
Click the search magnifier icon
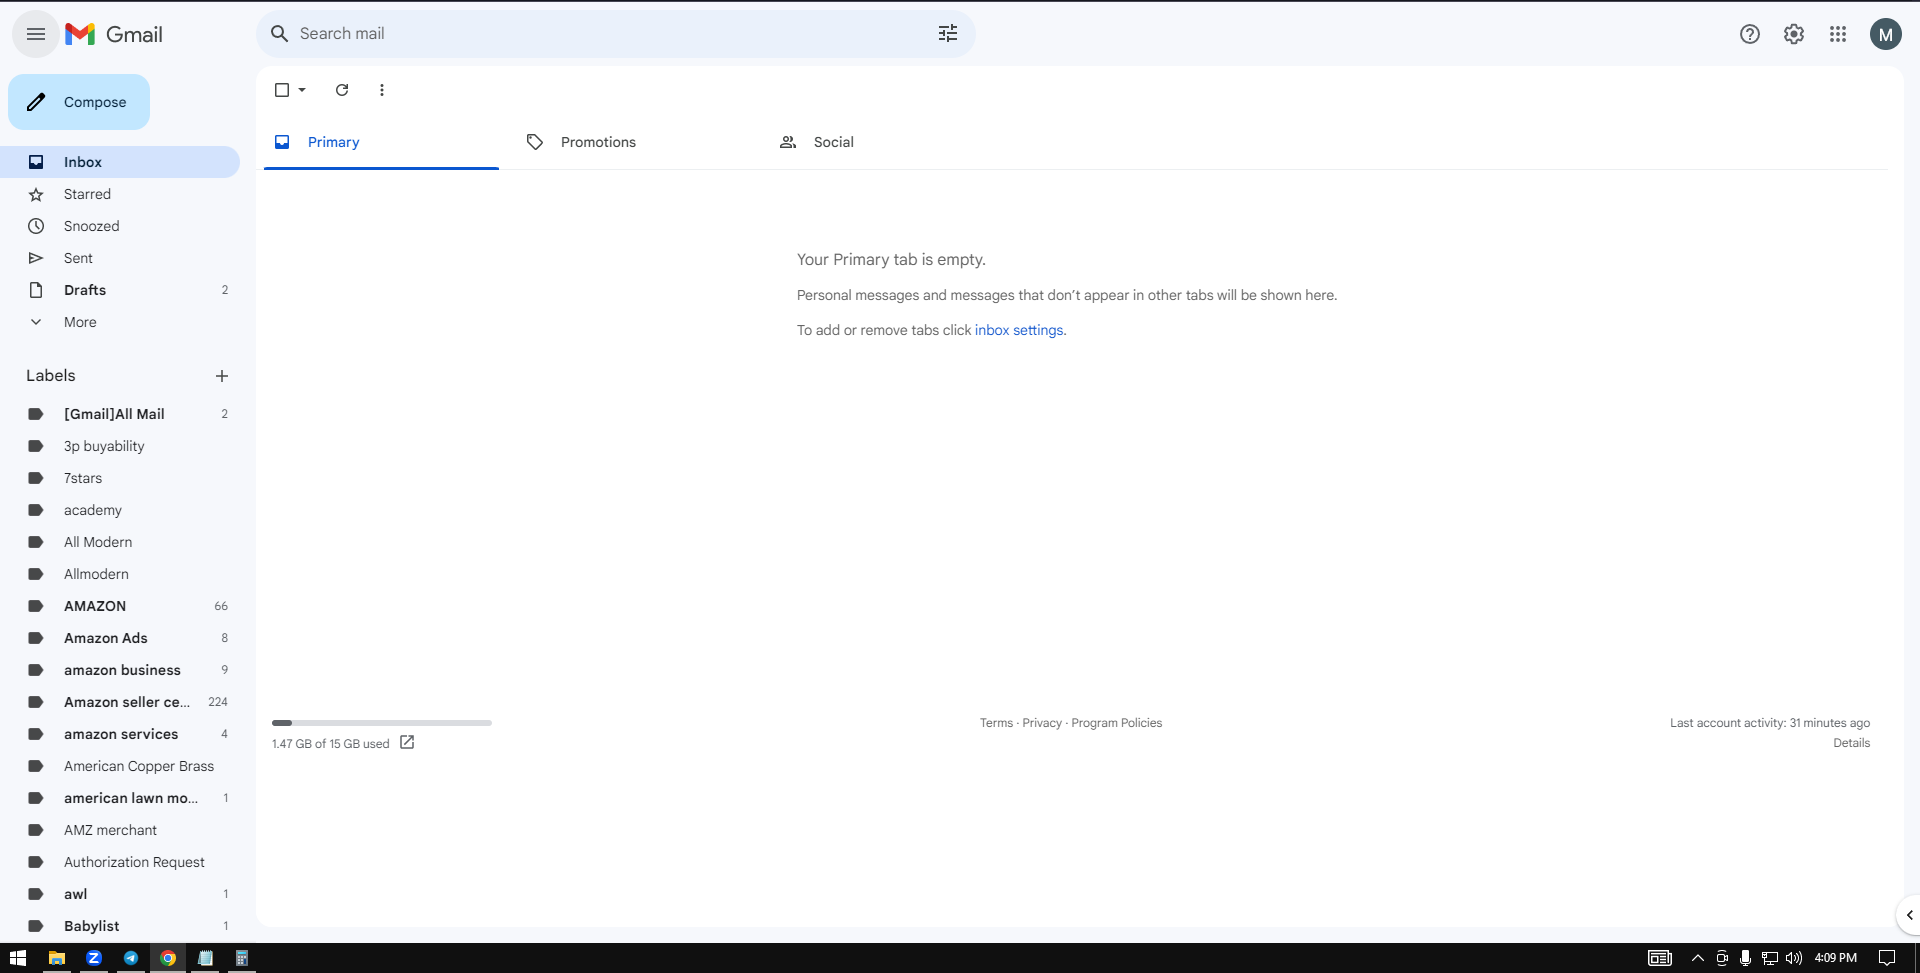[280, 34]
